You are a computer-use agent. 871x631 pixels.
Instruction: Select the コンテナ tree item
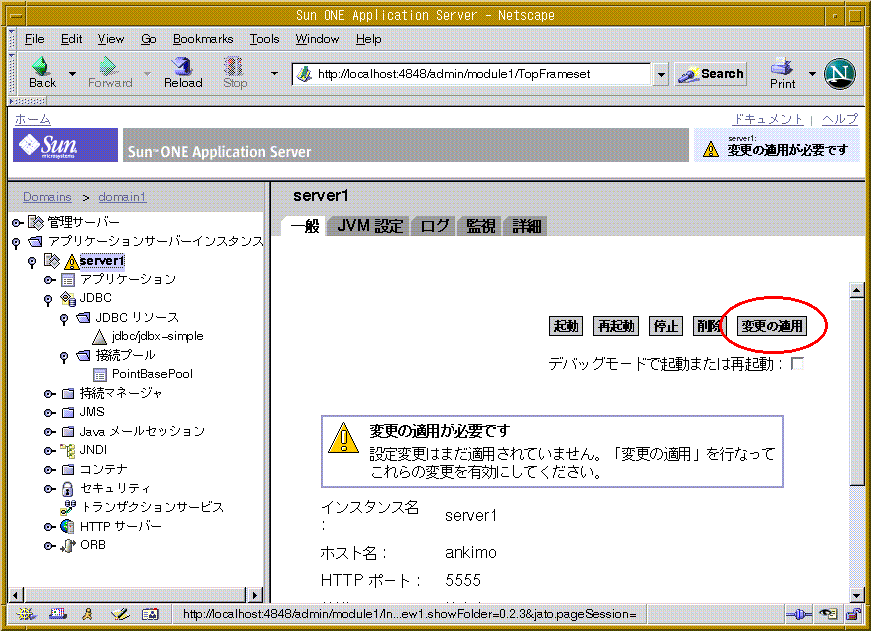click(103, 469)
